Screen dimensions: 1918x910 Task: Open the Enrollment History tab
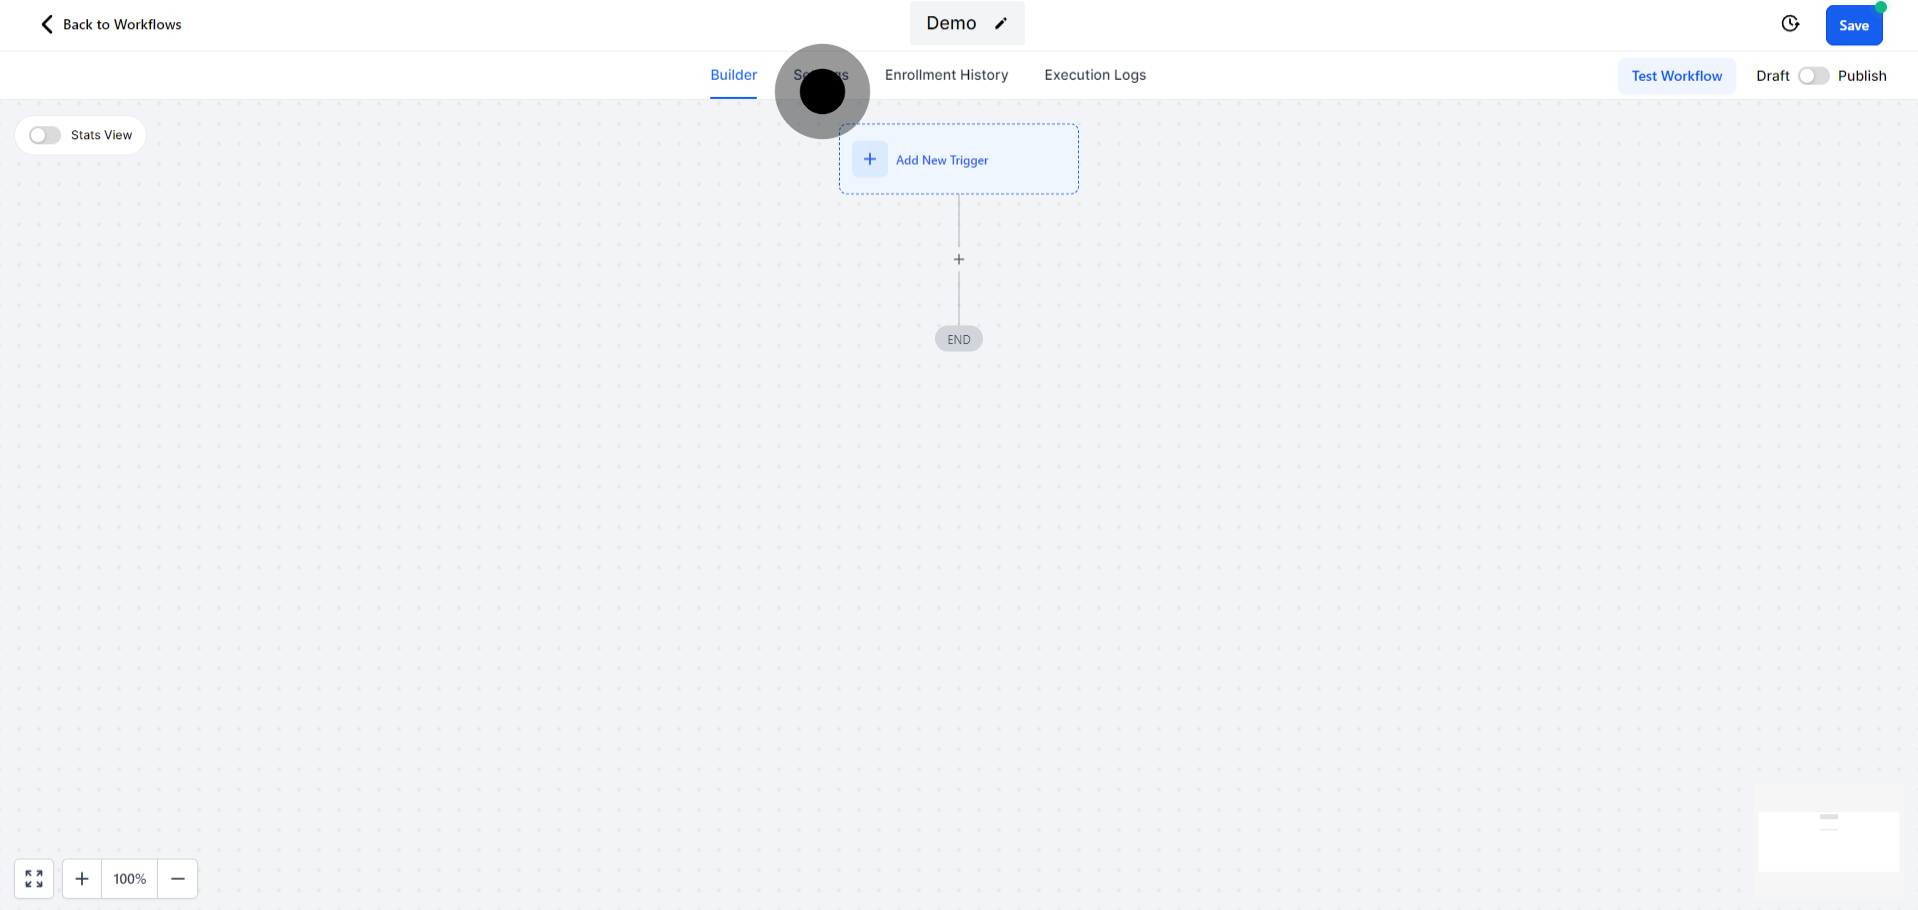click(946, 75)
